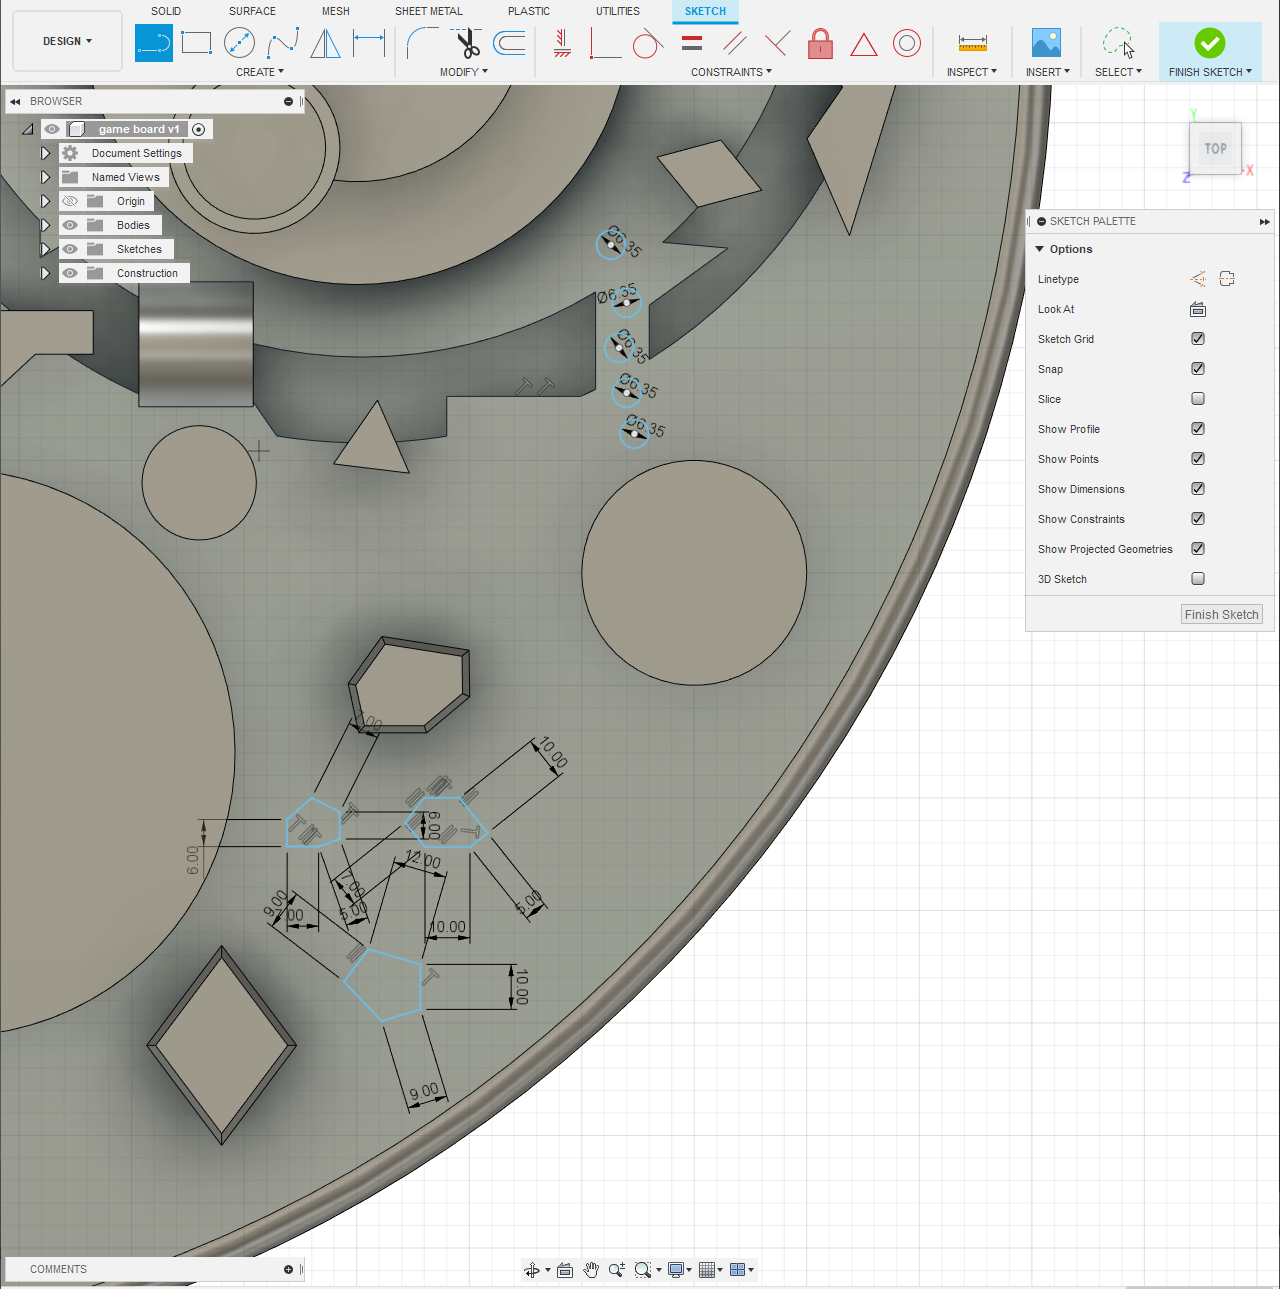Enable the Slice option
The width and height of the screenshot is (1280, 1289).
point(1197,398)
